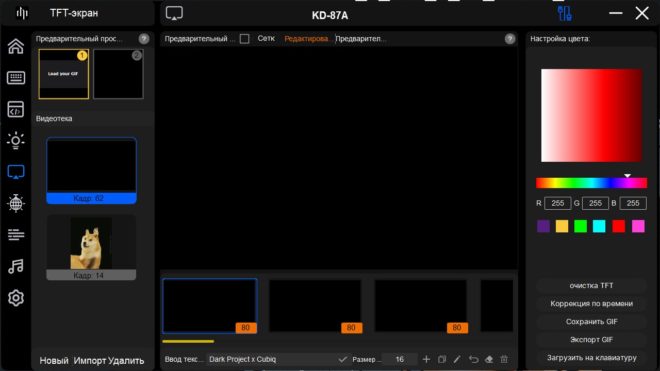This screenshot has height=371, width=660.
Task: Undo last edit with arrow icon
Action: [473, 359]
